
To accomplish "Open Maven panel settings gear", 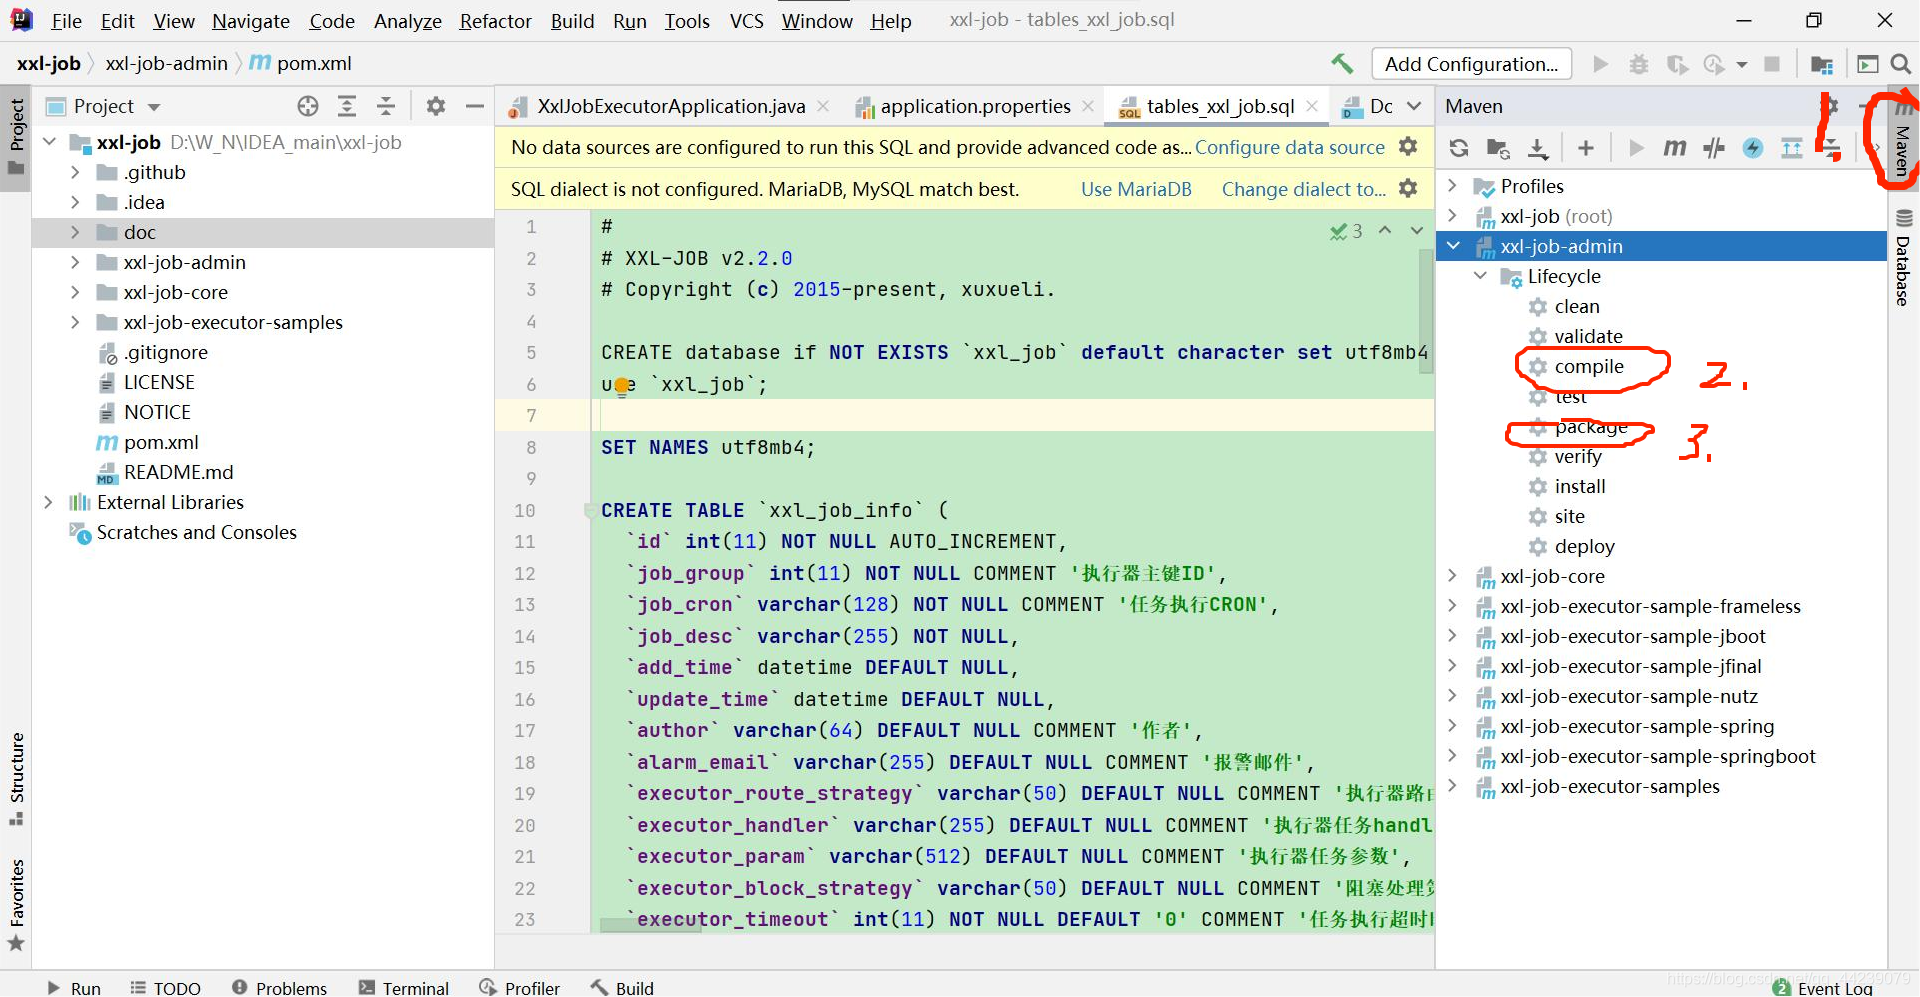I will coord(1830,106).
